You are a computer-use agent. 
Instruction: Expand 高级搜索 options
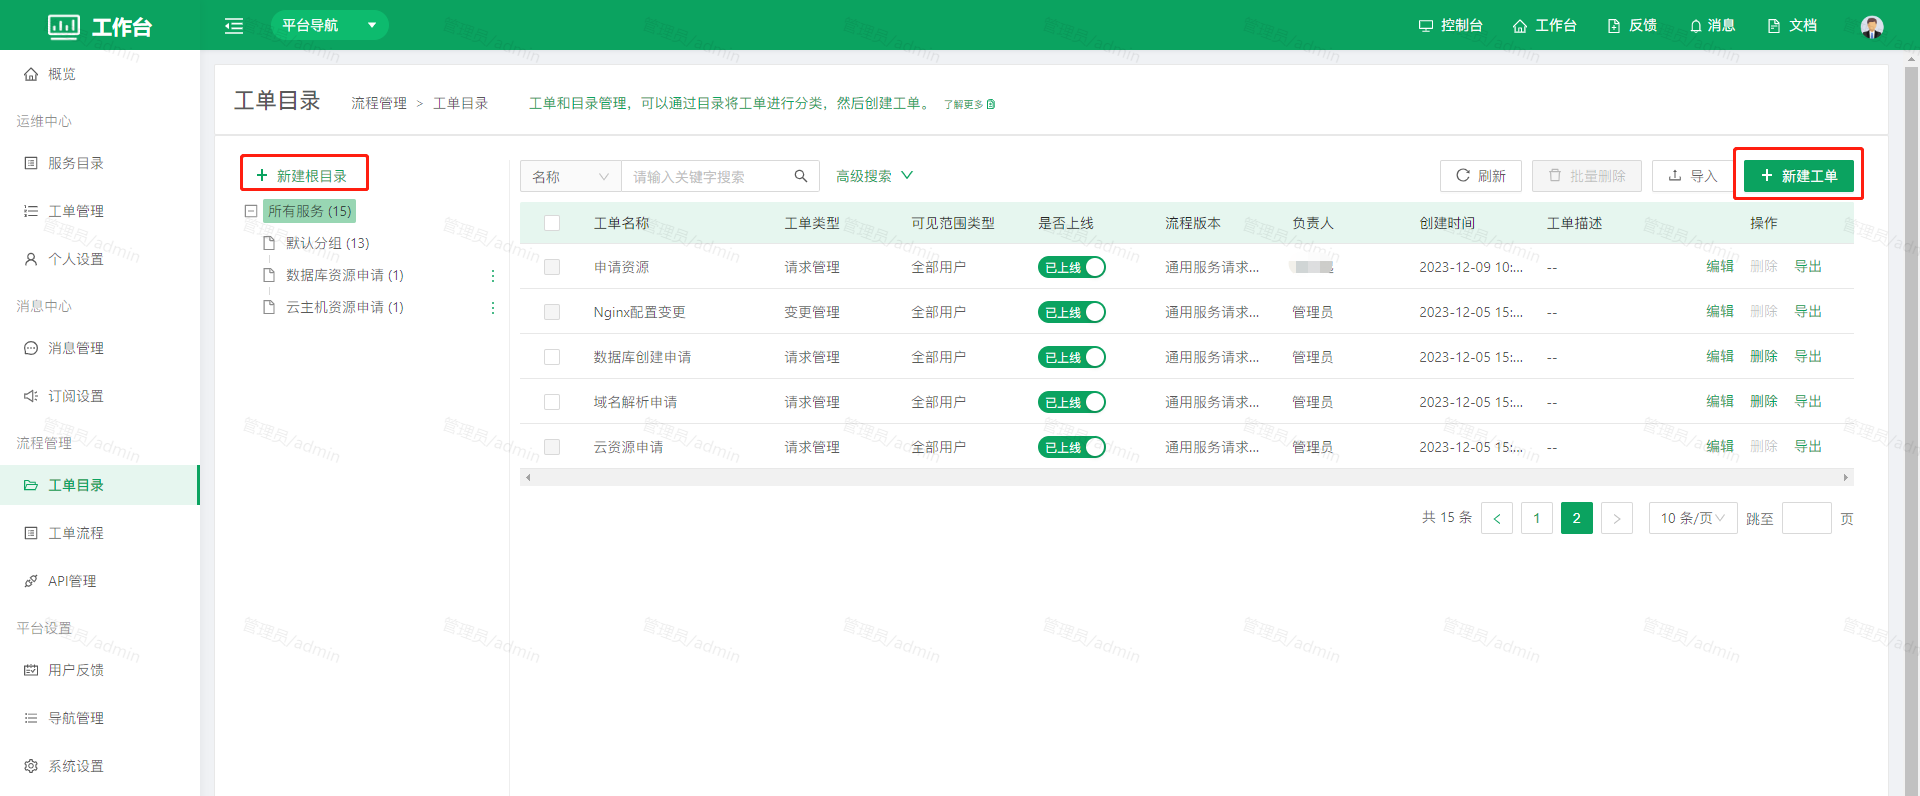pyautogui.click(x=874, y=176)
